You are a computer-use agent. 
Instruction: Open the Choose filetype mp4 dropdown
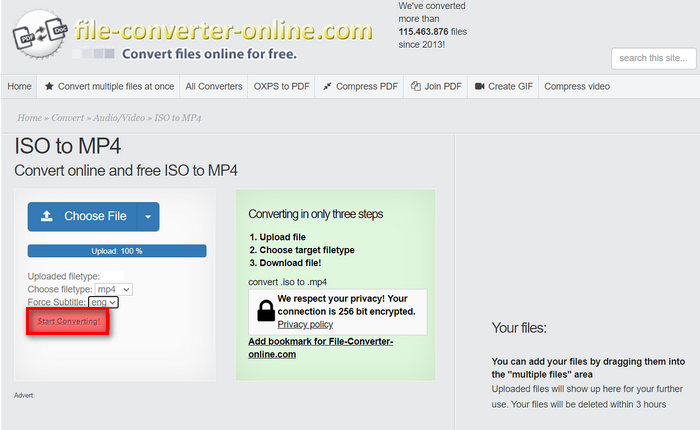click(x=114, y=289)
